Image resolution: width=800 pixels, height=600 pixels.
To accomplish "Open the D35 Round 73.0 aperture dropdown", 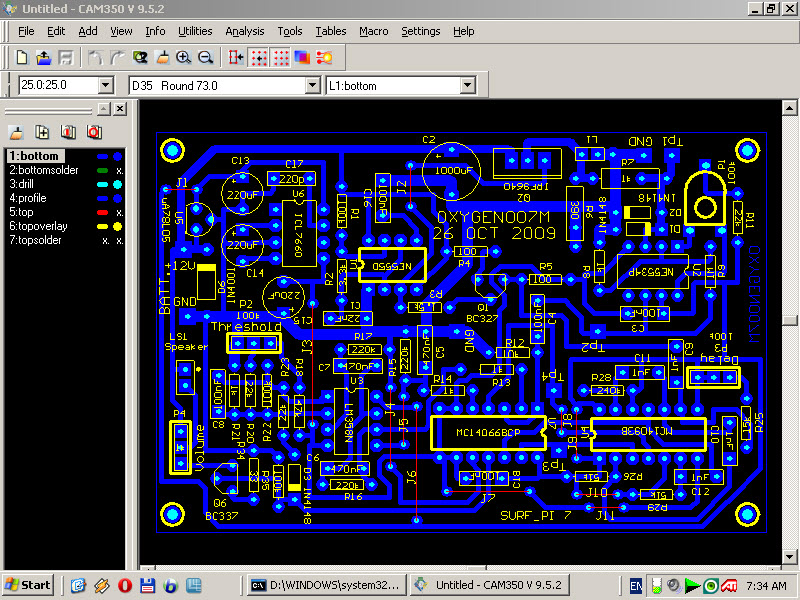I will click(312, 86).
